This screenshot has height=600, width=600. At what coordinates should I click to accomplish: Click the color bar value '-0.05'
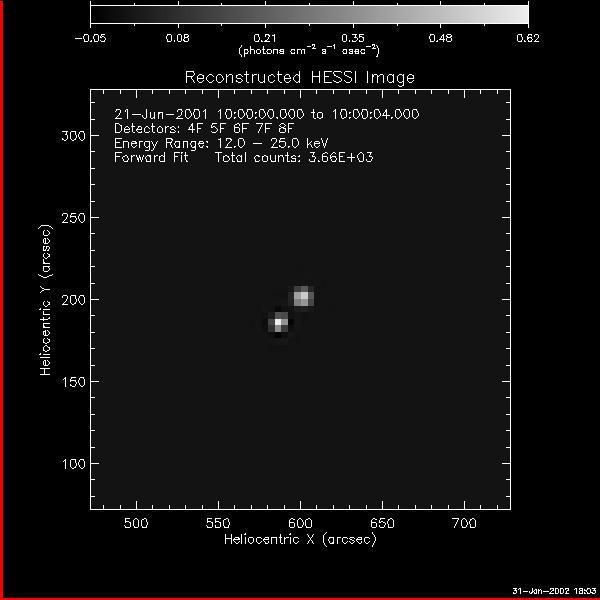pos(90,38)
